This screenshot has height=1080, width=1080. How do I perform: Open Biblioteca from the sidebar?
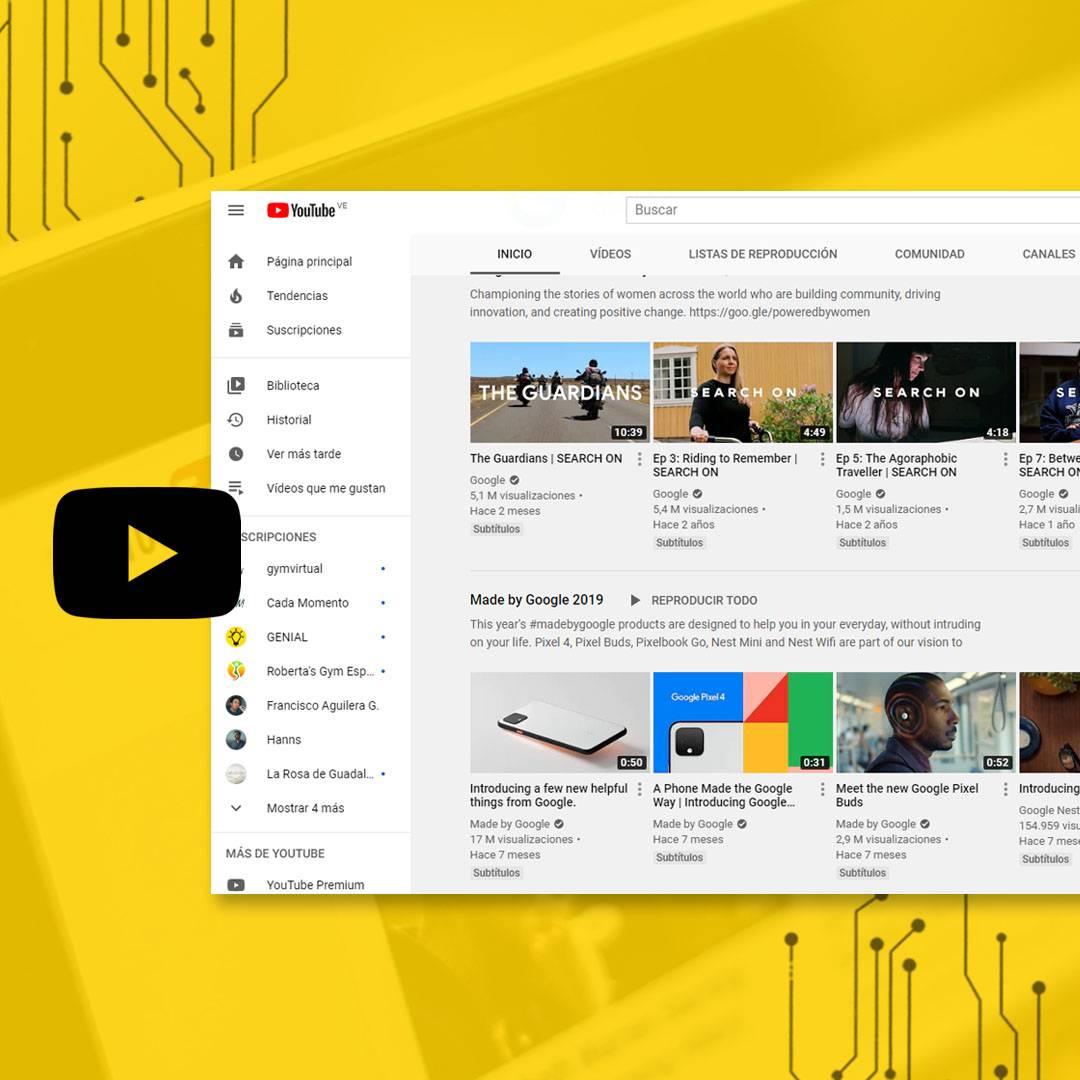click(x=236, y=385)
